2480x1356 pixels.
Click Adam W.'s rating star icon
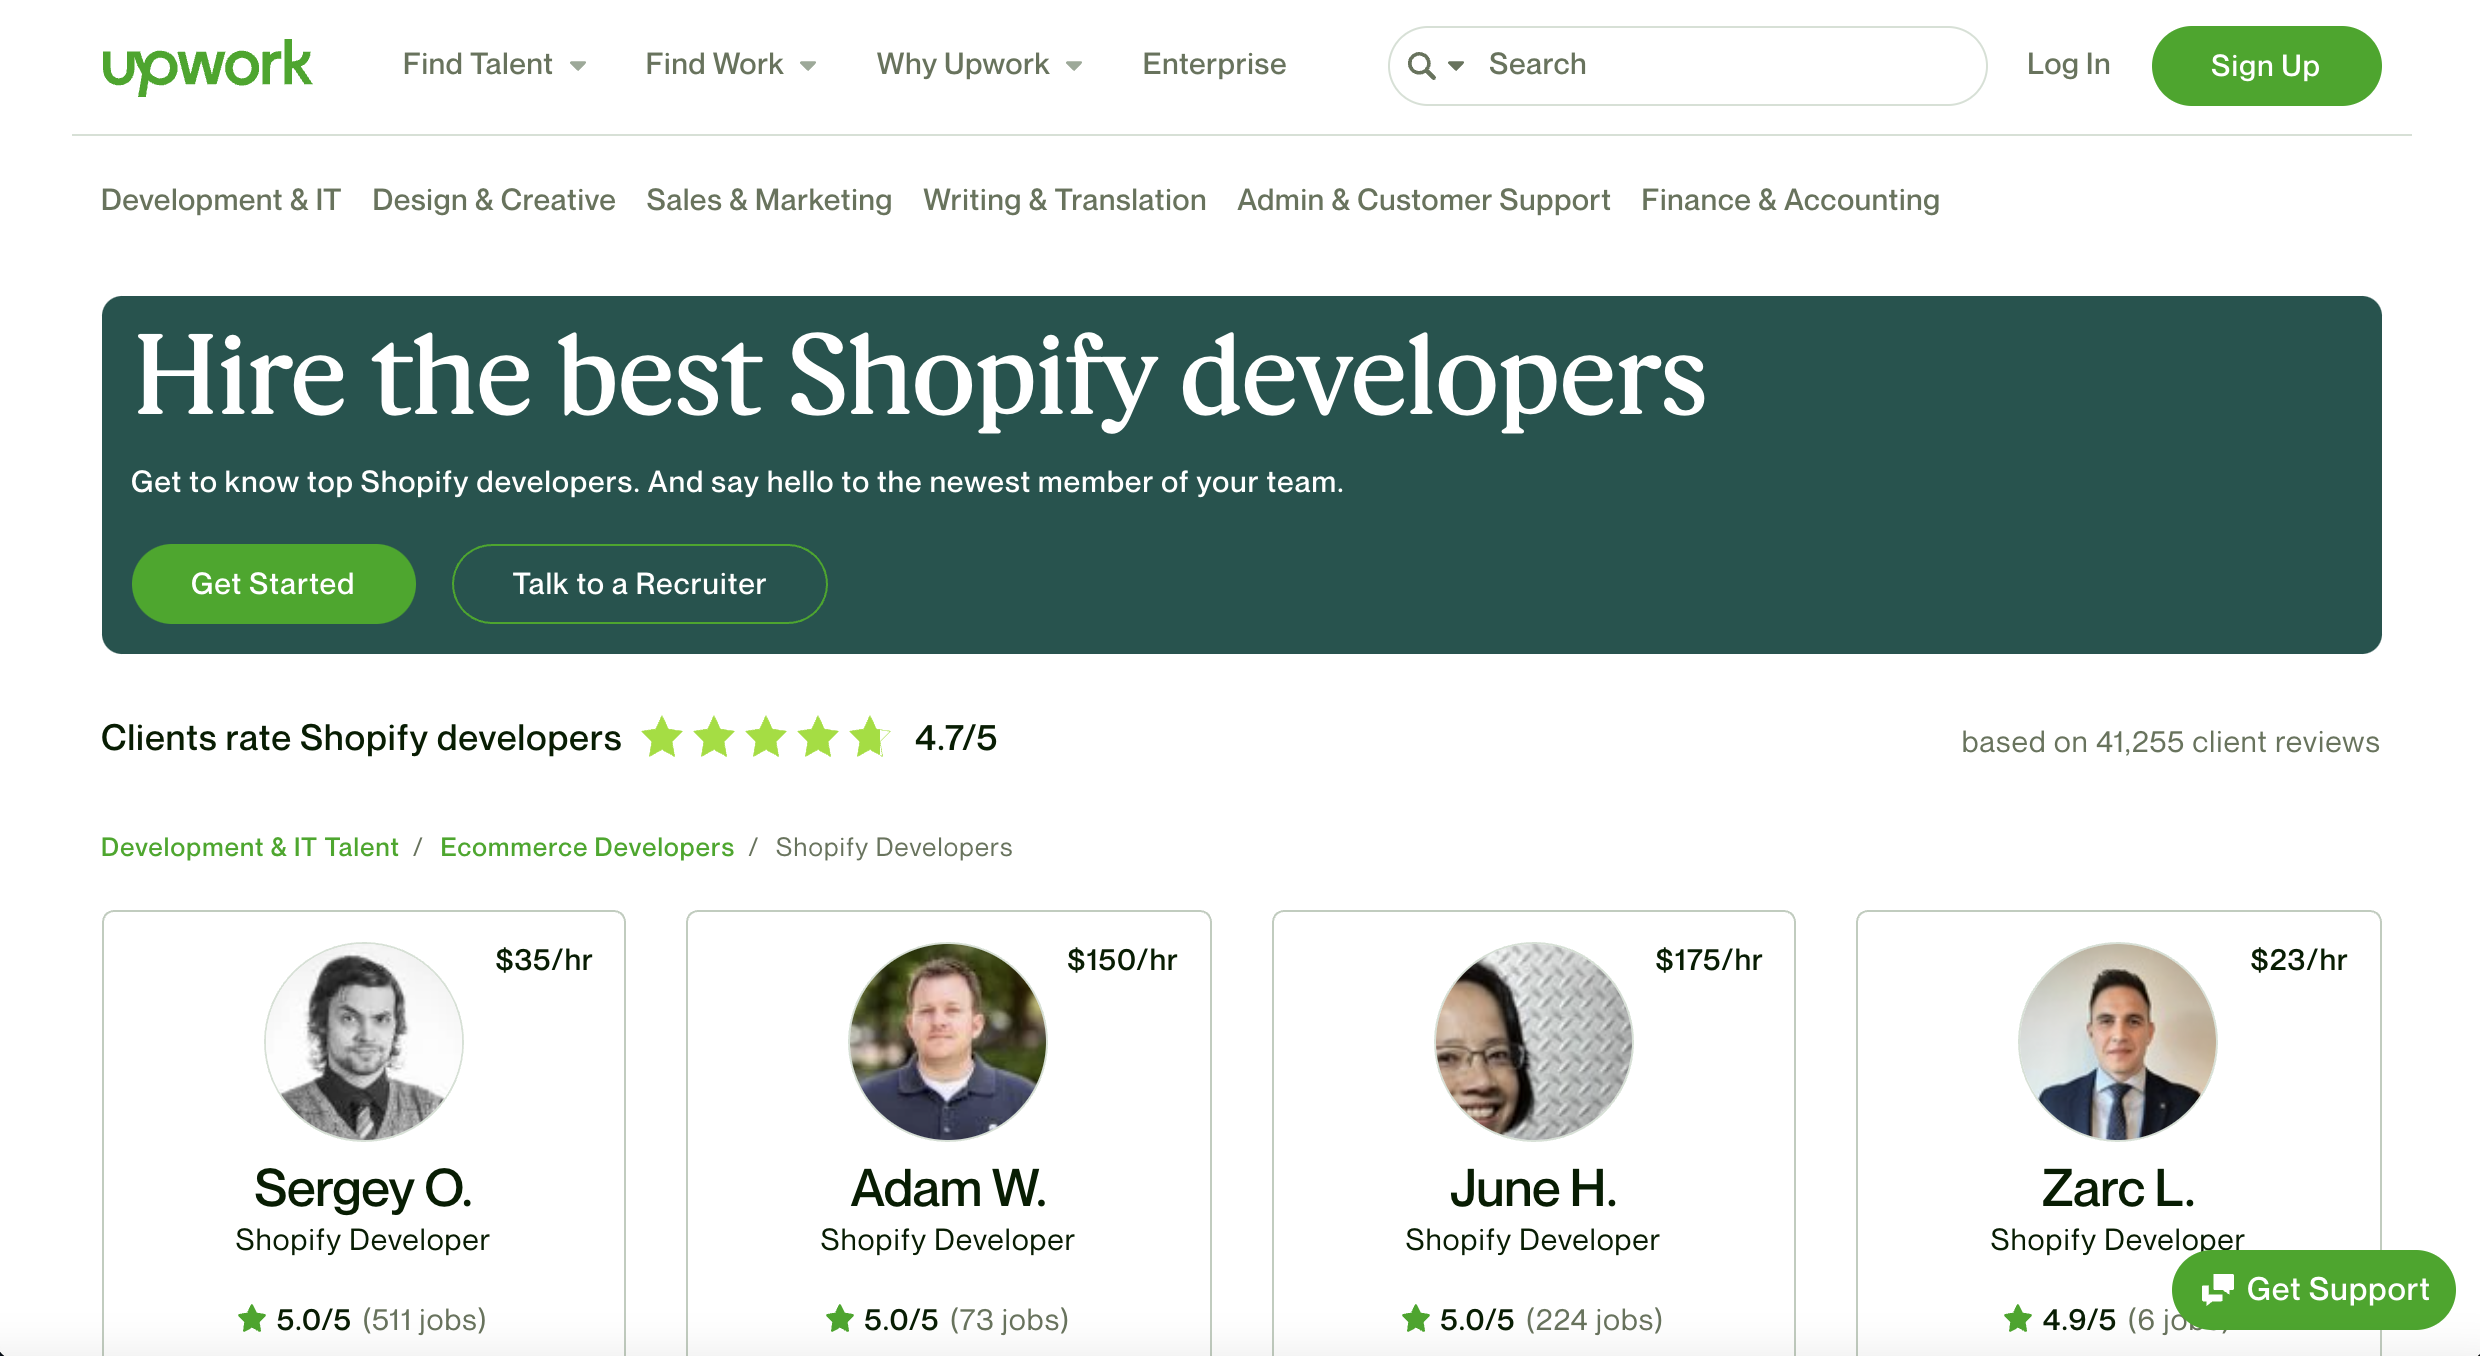[840, 1319]
